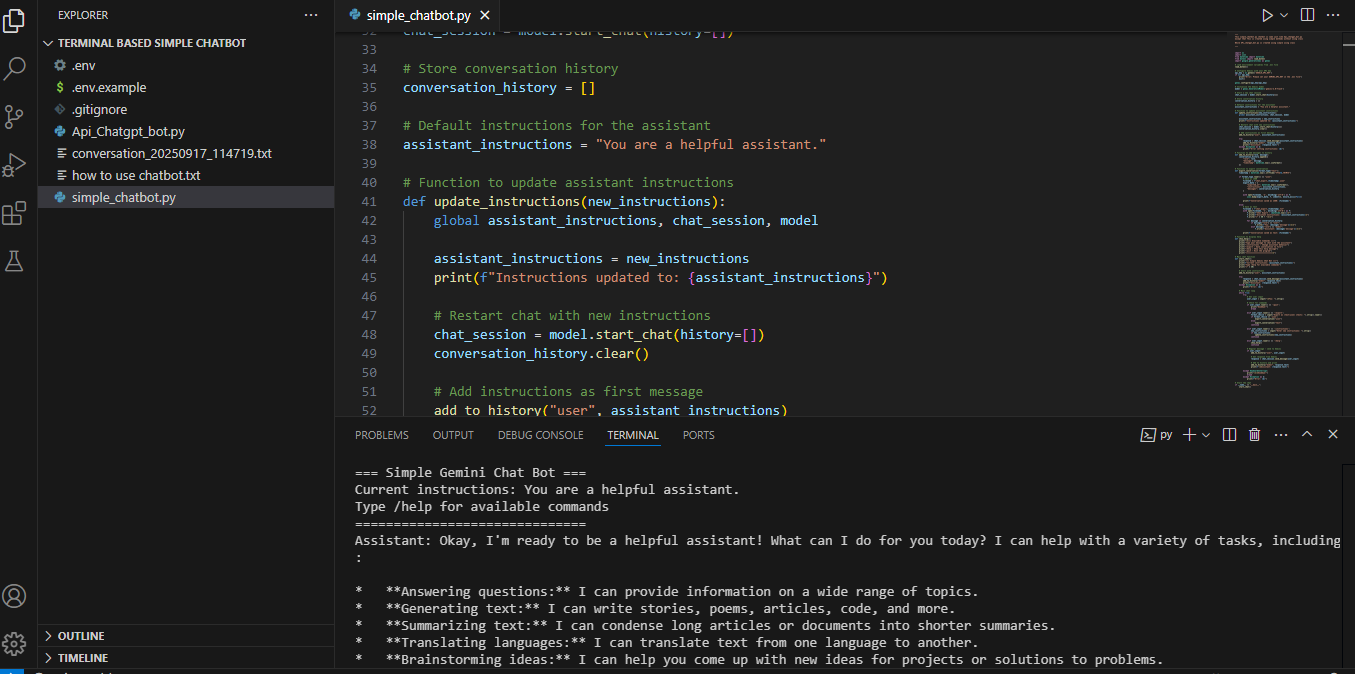Maximize the panel with up chevron
1355x674 pixels.
pos(1307,435)
